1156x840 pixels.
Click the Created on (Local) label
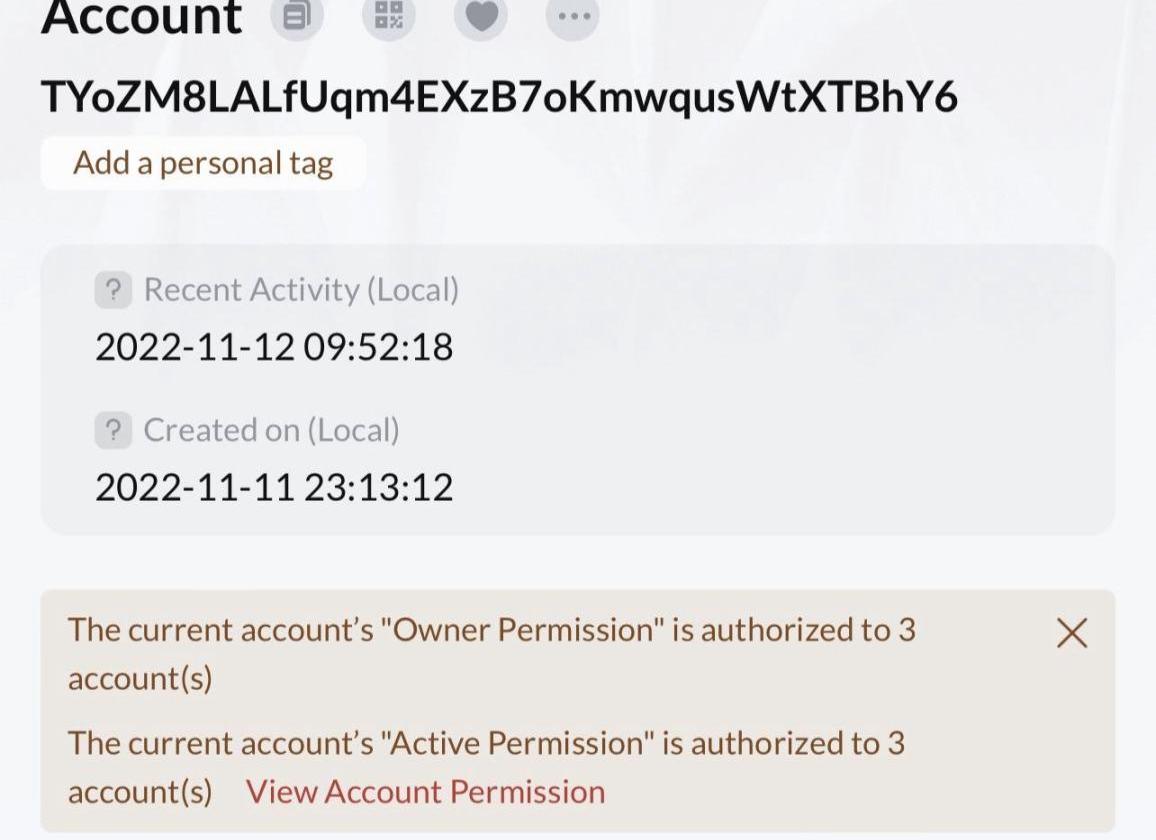(x=271, y=430)
